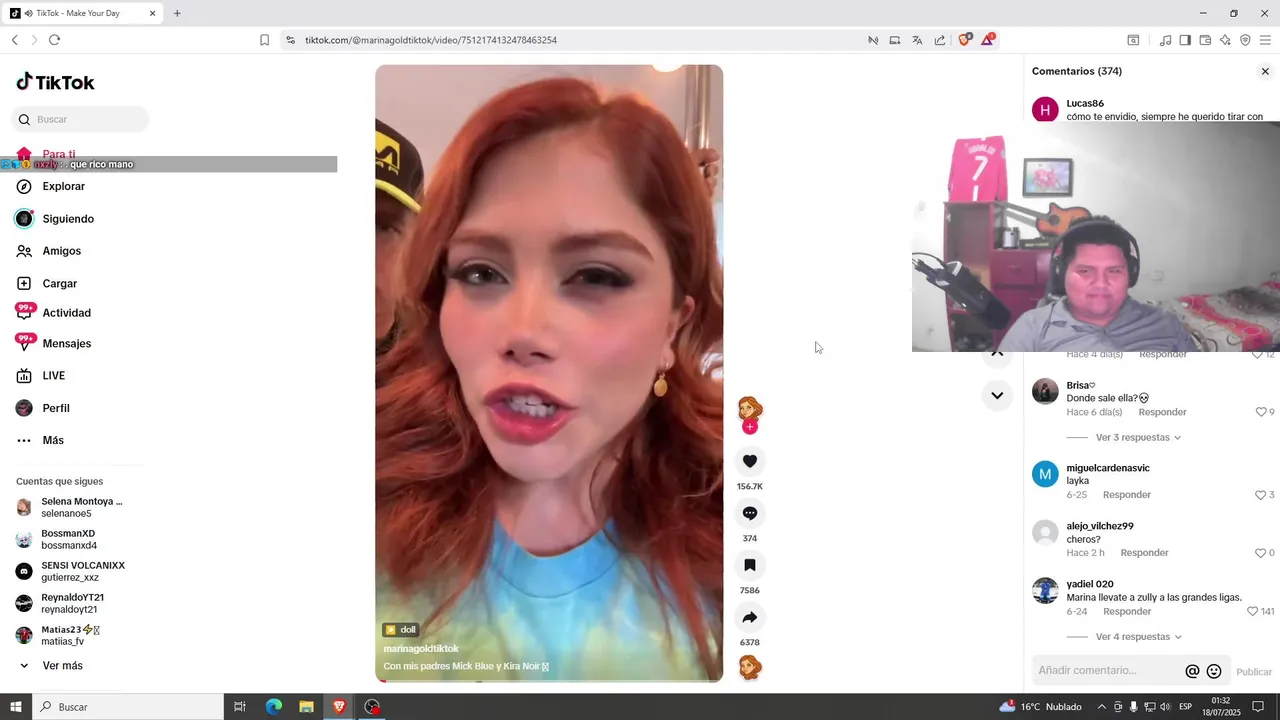The image size is (1280, 720).
Task: Open comments via the speech bubble icon
Action: coord(750,513)
